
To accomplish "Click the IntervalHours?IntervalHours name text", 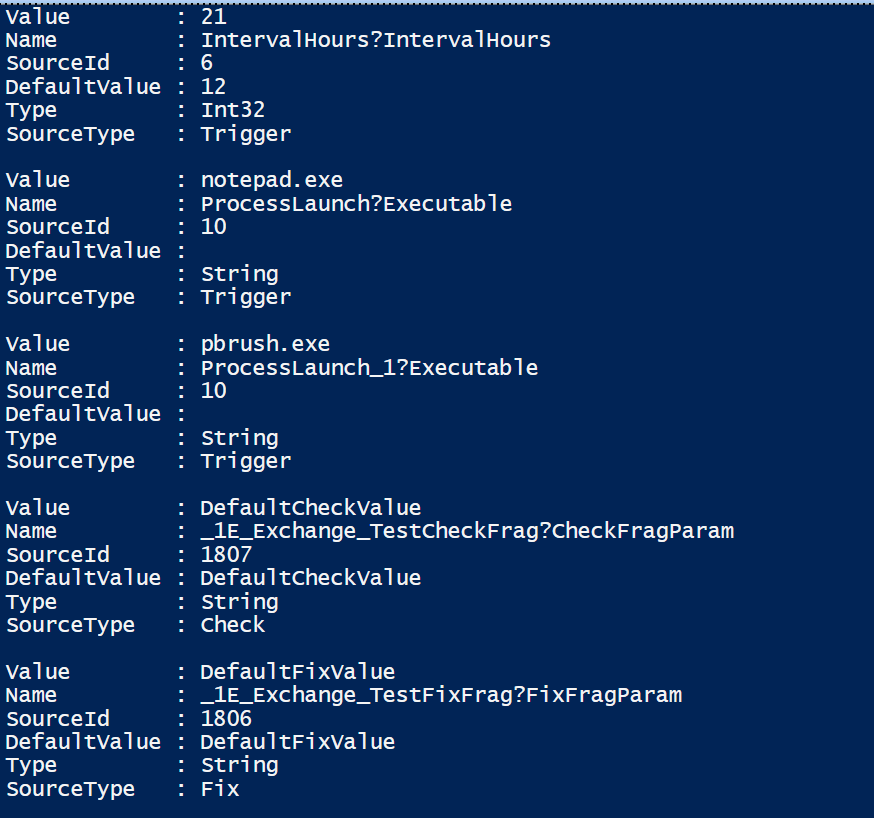I will (375, 40).
